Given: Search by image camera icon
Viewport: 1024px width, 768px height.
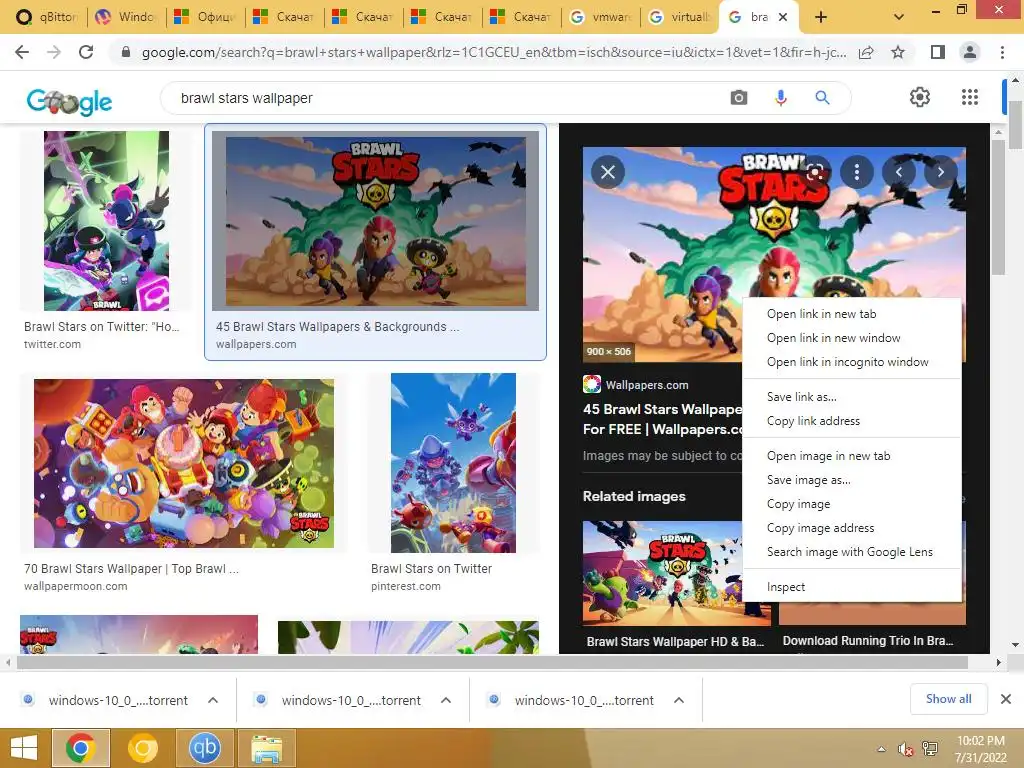Looking at the screenshot, I should (x=739, y=98).
